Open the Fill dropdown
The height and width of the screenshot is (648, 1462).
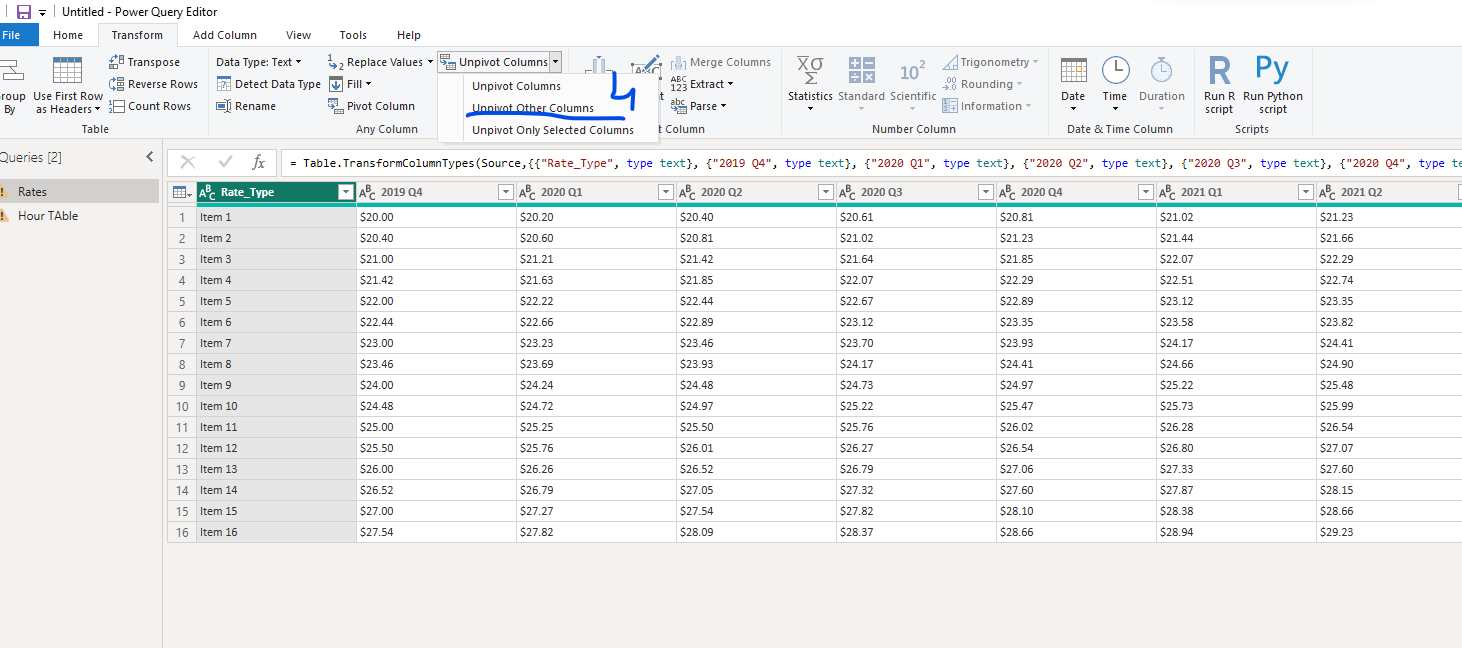(350, 84)
